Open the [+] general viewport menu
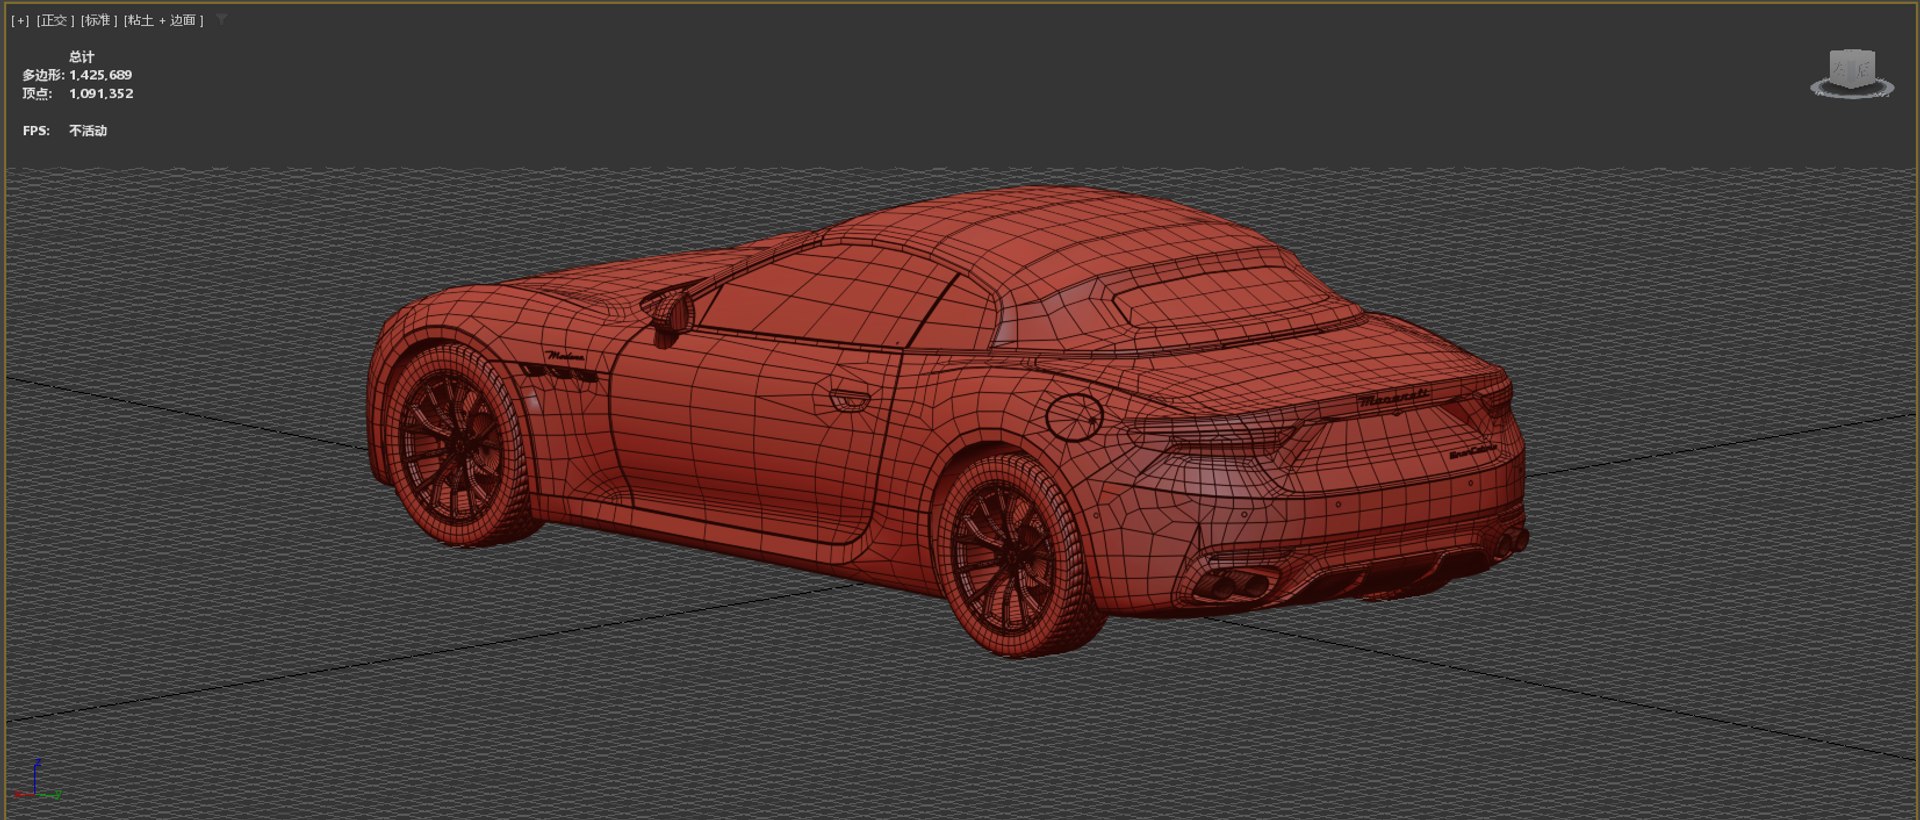Viewport: 1920px width, 820px height. coord(20,20)
